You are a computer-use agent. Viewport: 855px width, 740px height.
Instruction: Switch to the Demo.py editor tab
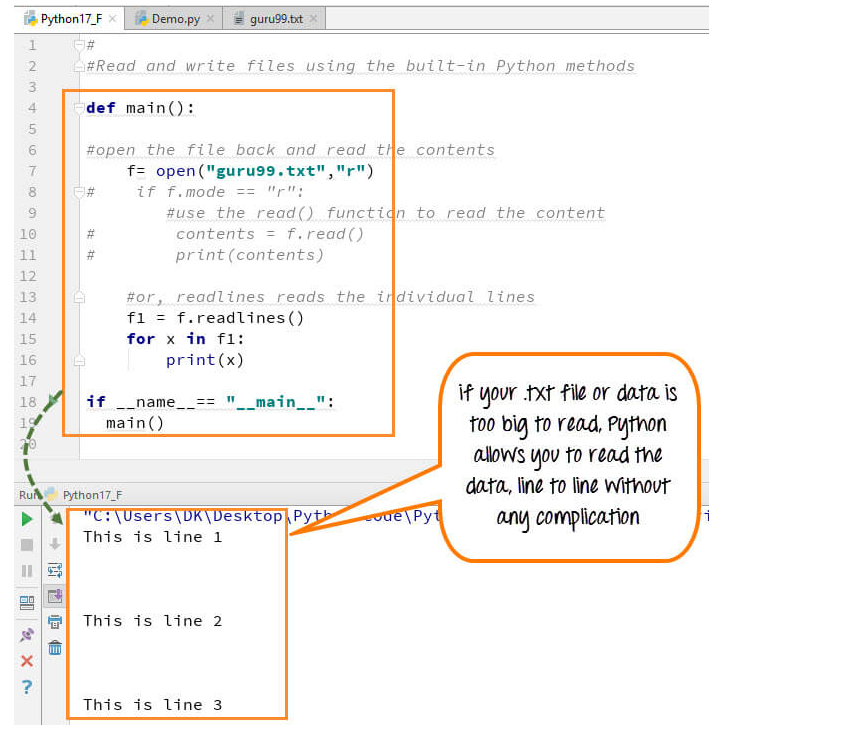click(x=173, y=19)
